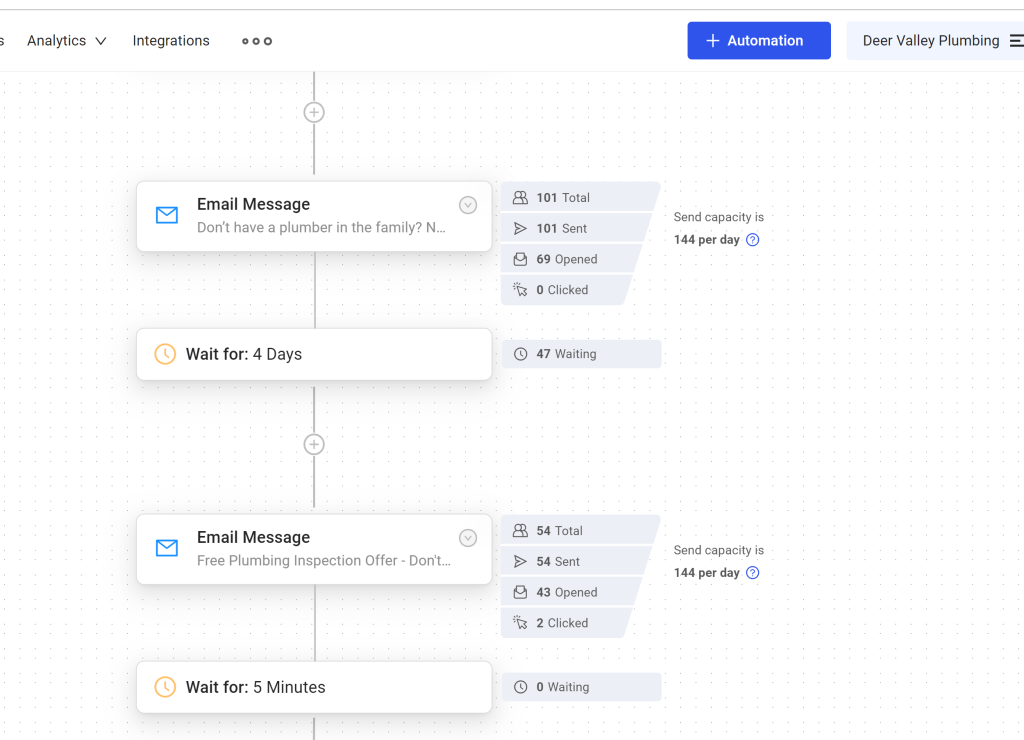Select the Free Plumbing Inspection Offer email card
Viewport: 1024px width, 740px height.
tap(314, 549)
